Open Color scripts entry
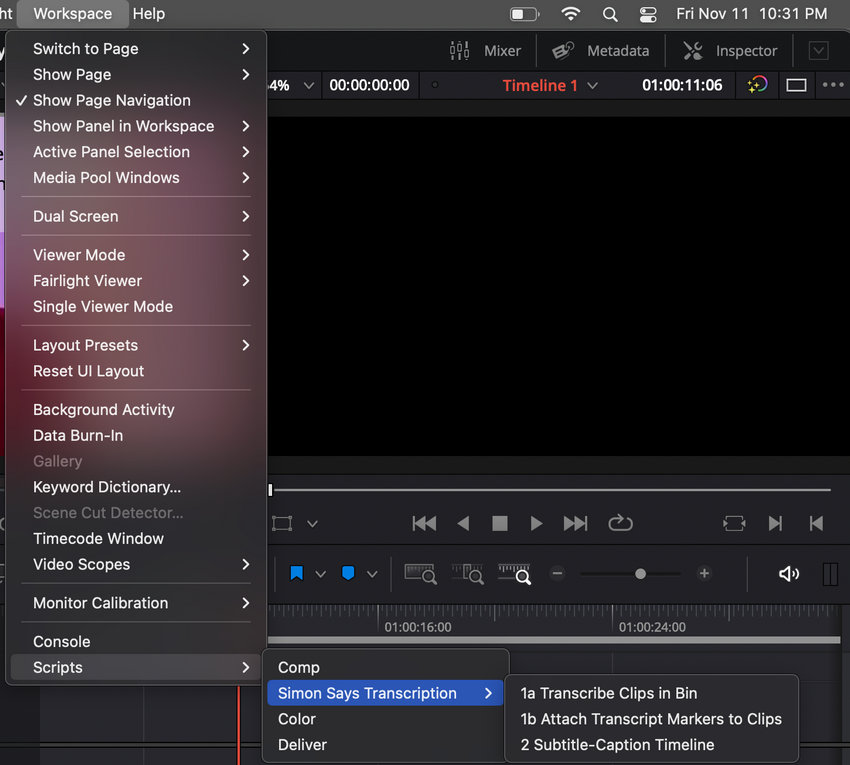 385,719
